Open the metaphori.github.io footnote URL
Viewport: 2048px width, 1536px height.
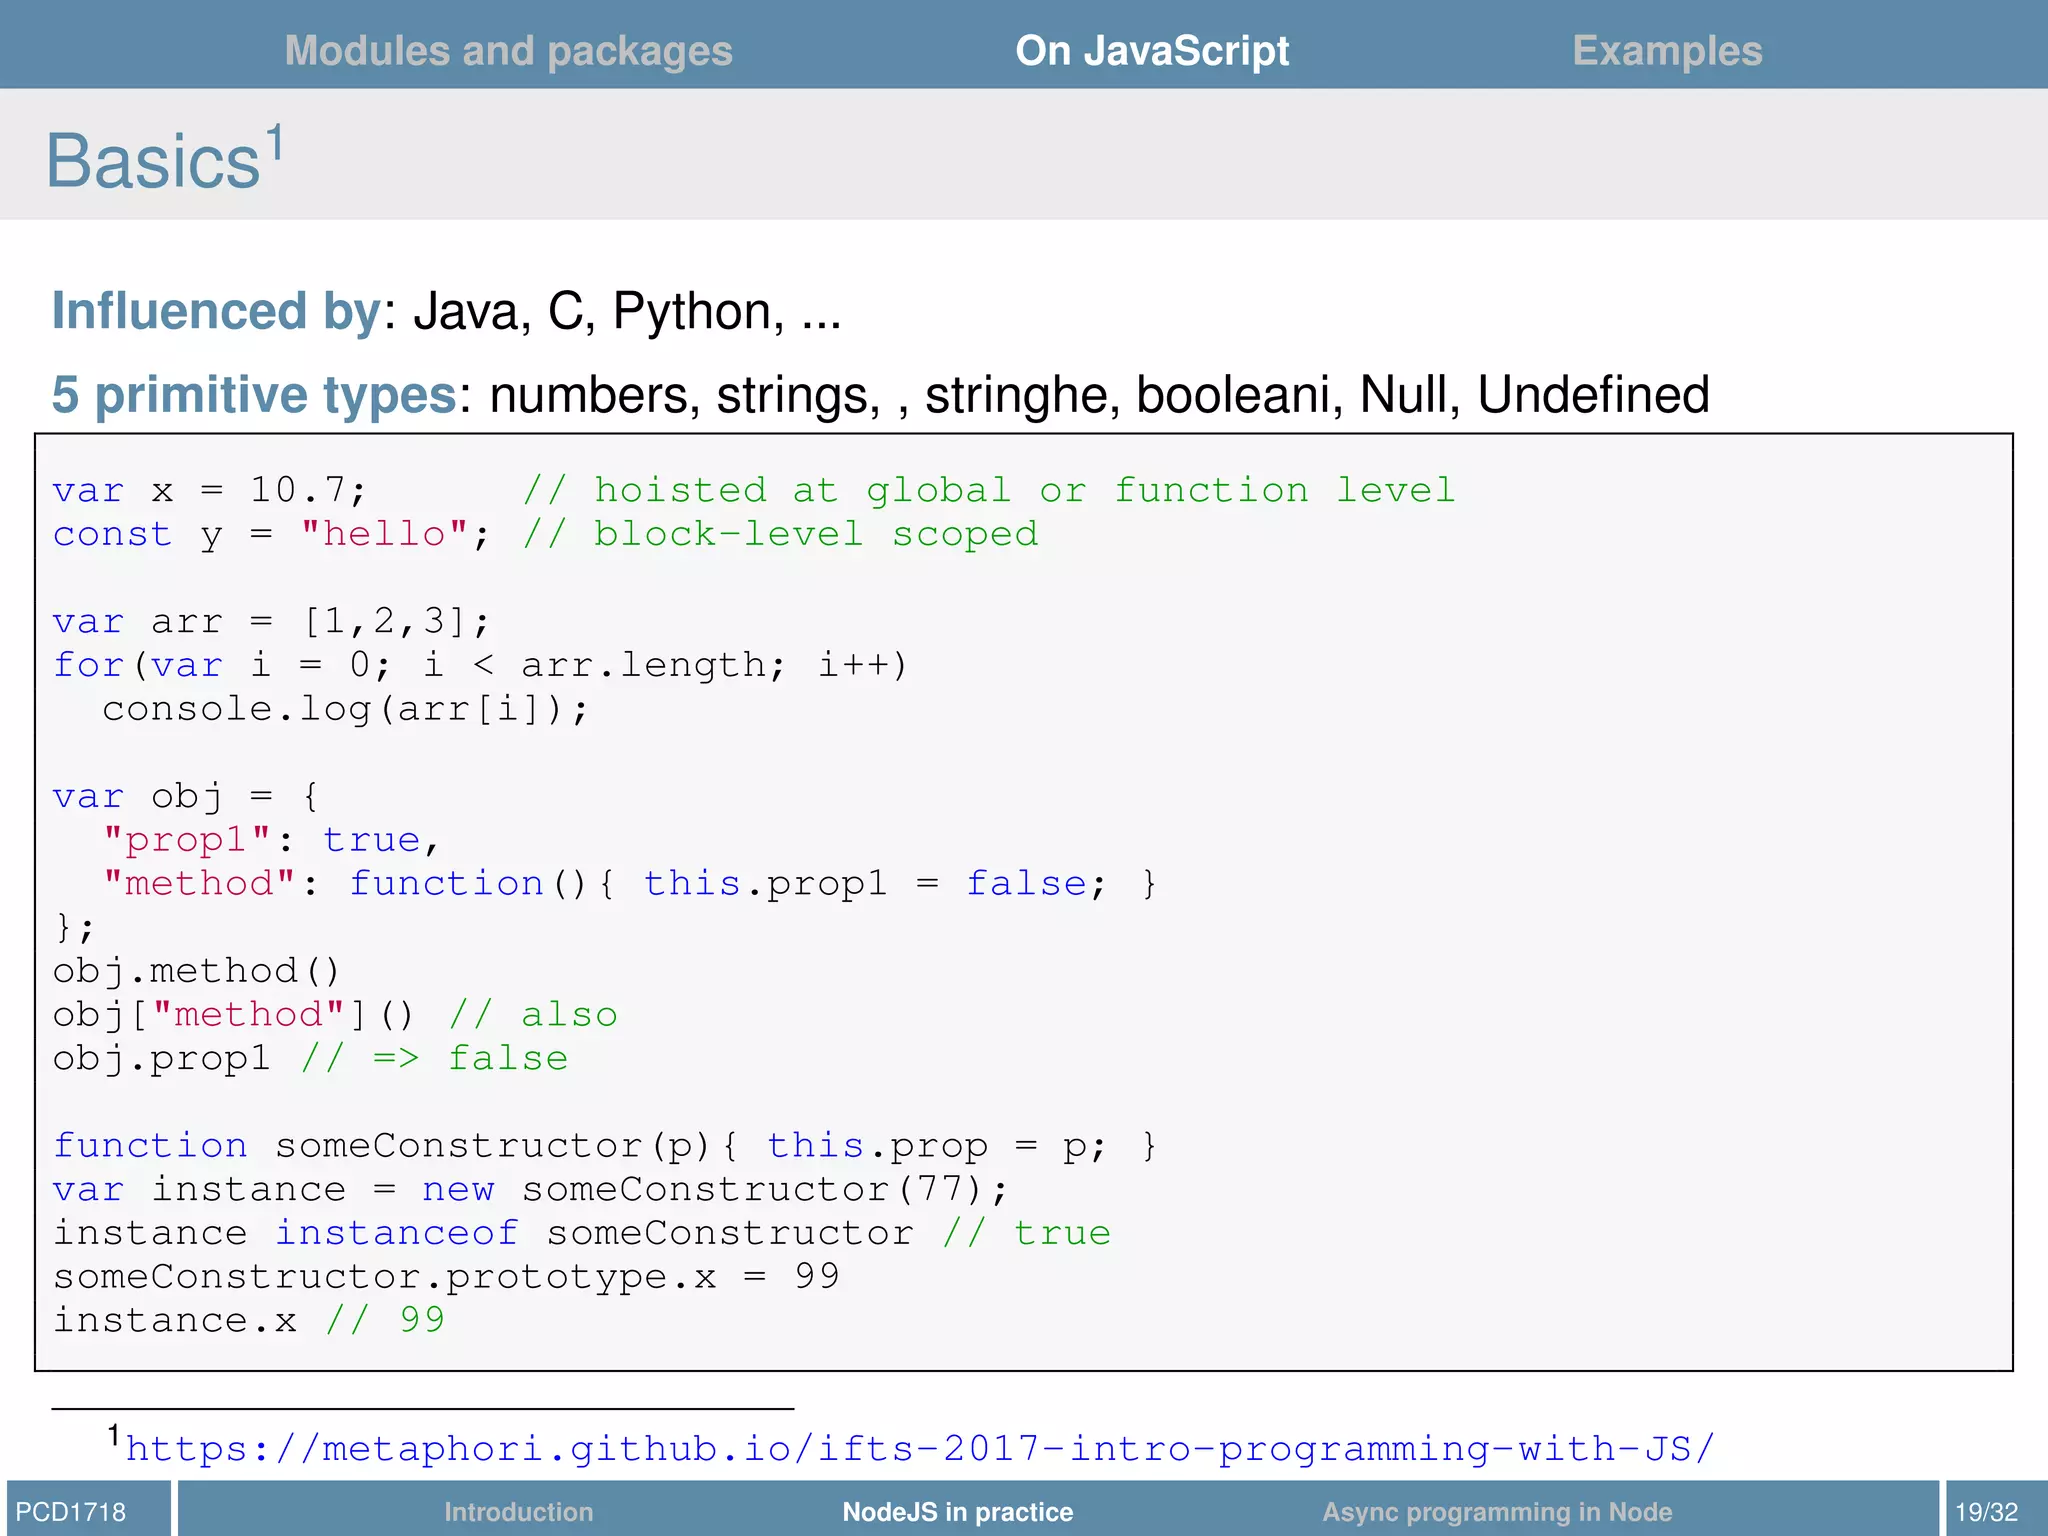click(920, 1448)
